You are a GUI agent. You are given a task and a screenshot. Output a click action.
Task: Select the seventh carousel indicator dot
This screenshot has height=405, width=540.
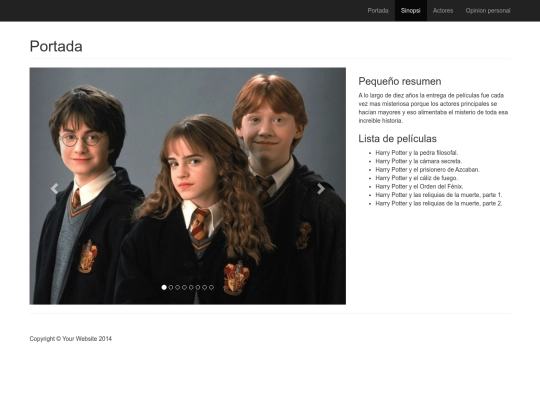pyautogui.click(x=205, y=287)
